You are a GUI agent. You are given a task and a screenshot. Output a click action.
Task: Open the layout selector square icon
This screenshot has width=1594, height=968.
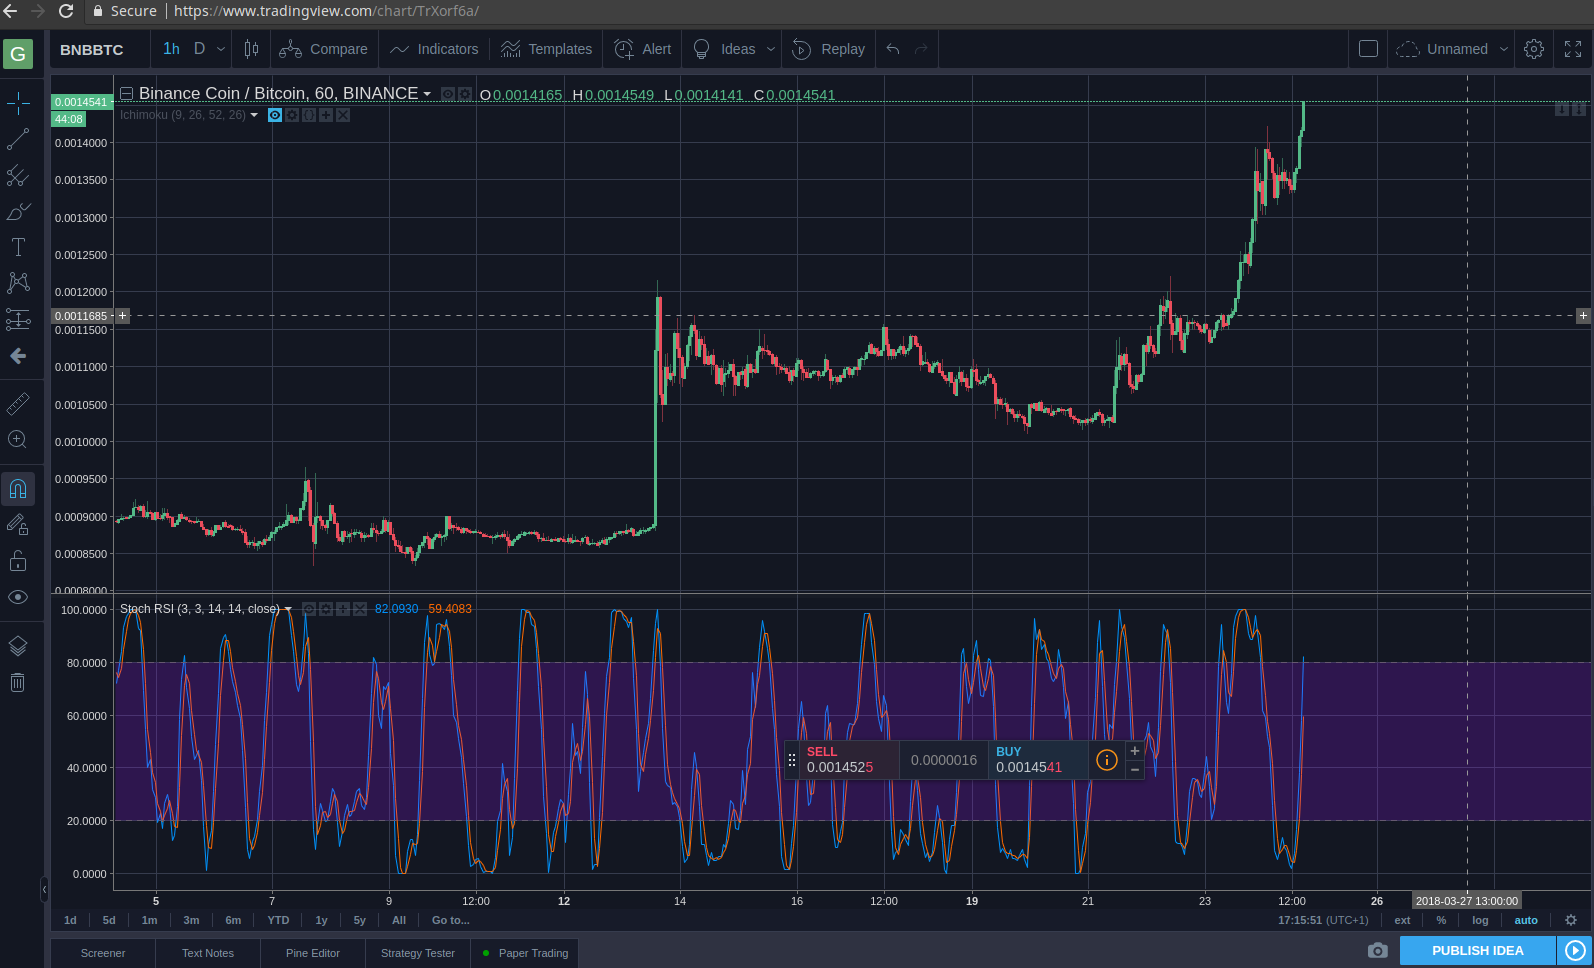click(1369, 49)
